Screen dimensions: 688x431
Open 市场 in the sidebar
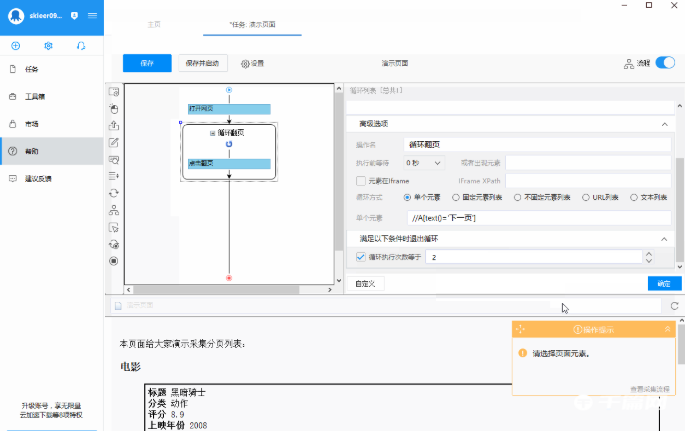pos(52,124)
